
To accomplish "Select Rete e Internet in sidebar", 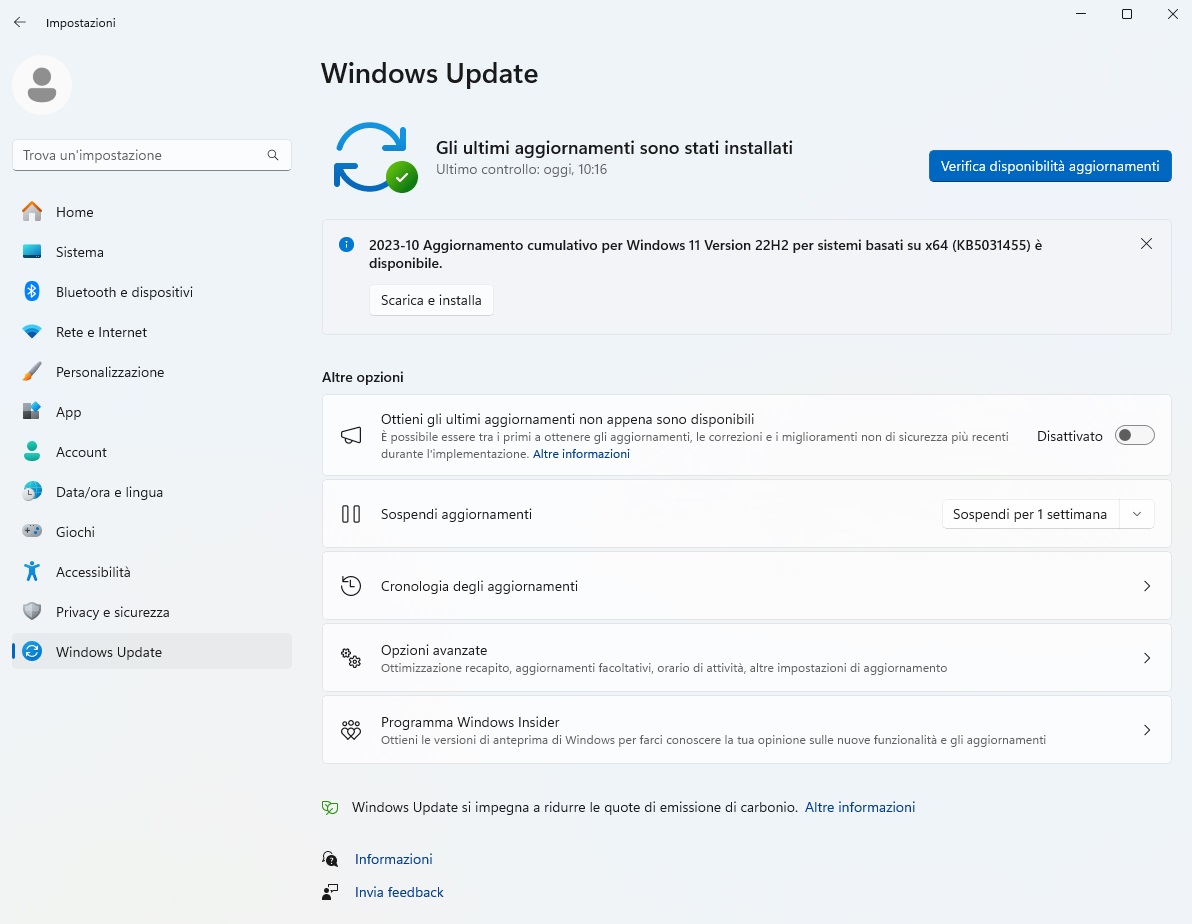I will 101,332.
